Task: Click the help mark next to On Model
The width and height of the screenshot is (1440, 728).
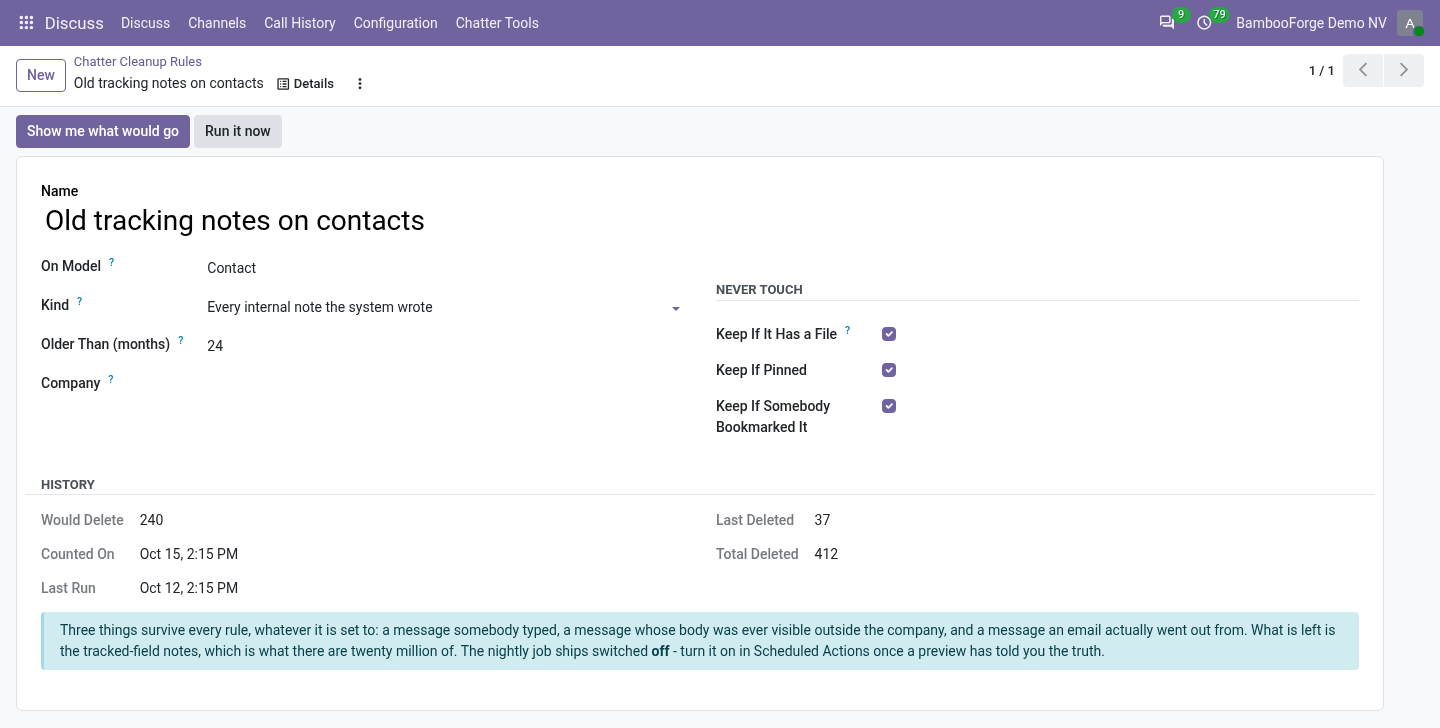Action: 112,263
